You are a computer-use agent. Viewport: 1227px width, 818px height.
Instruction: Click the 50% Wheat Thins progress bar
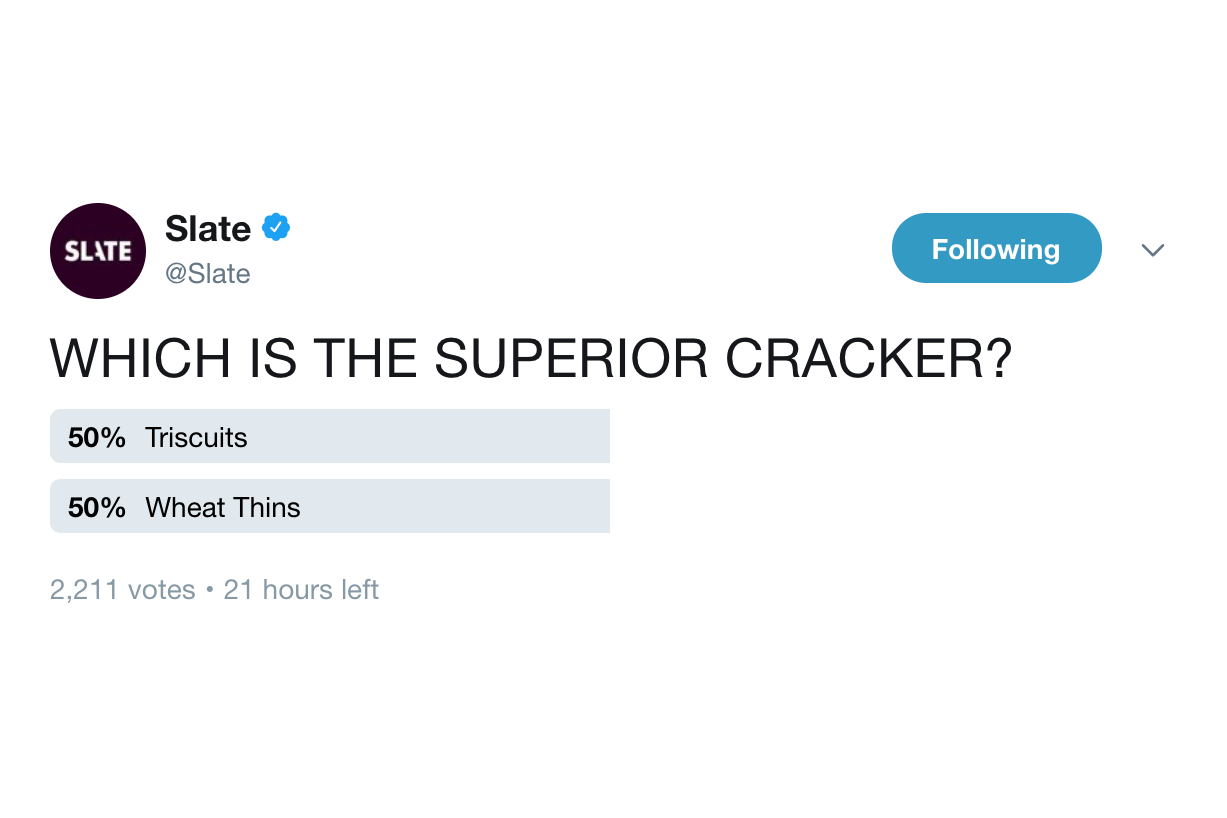tap(330, 506)
